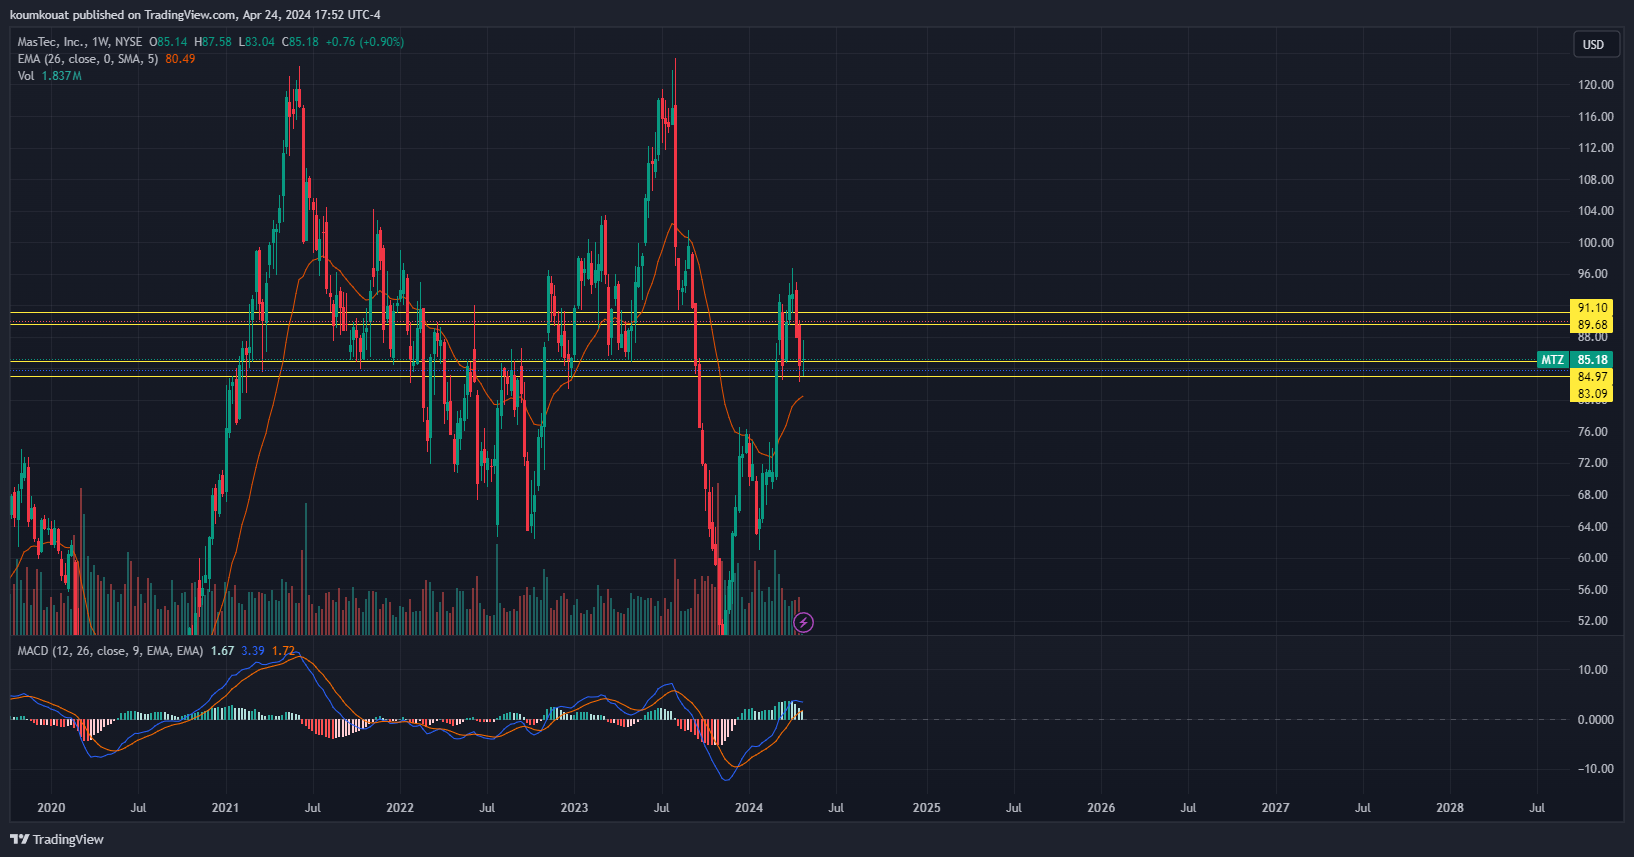The height and width of the screenshot is (857, 1634).
Task: Click the green MTZ symbol tag
Action: pyautogui.click(x=1552, y=360)
